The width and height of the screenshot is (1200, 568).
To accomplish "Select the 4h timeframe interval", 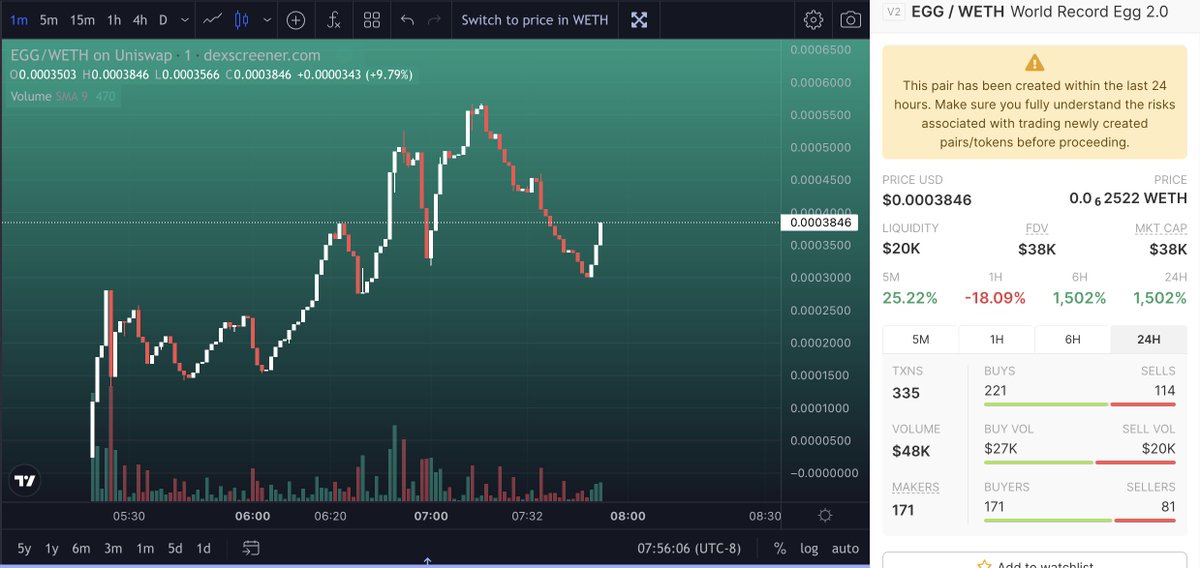I will [x=140, y=19].
